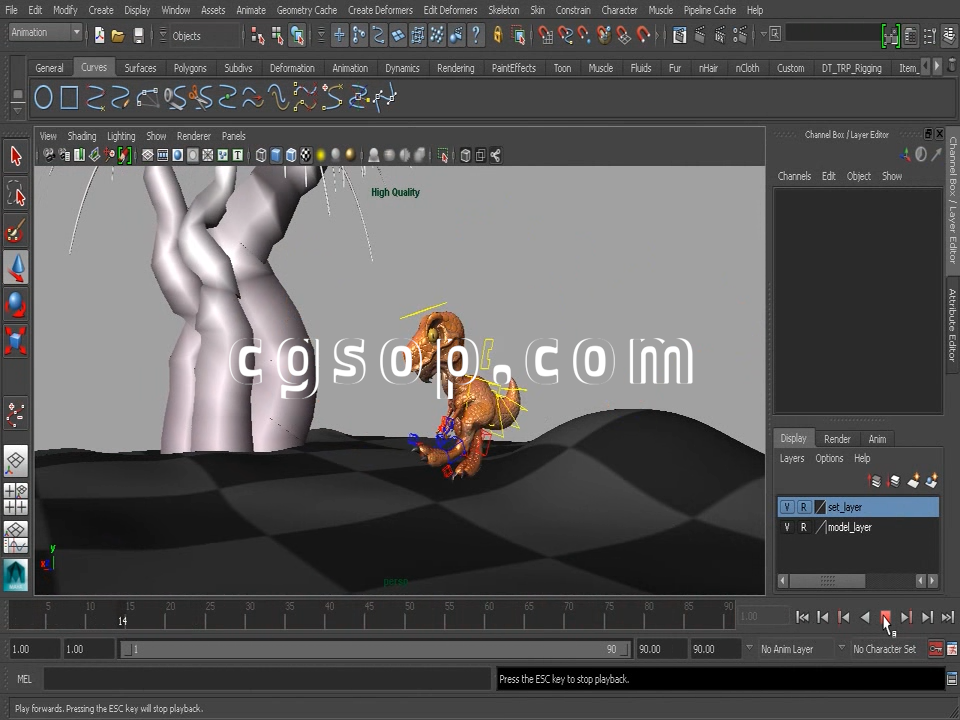Expand the No Anim Layer dropdown
This screenshot has width=960, height=720.
(749, 649)
